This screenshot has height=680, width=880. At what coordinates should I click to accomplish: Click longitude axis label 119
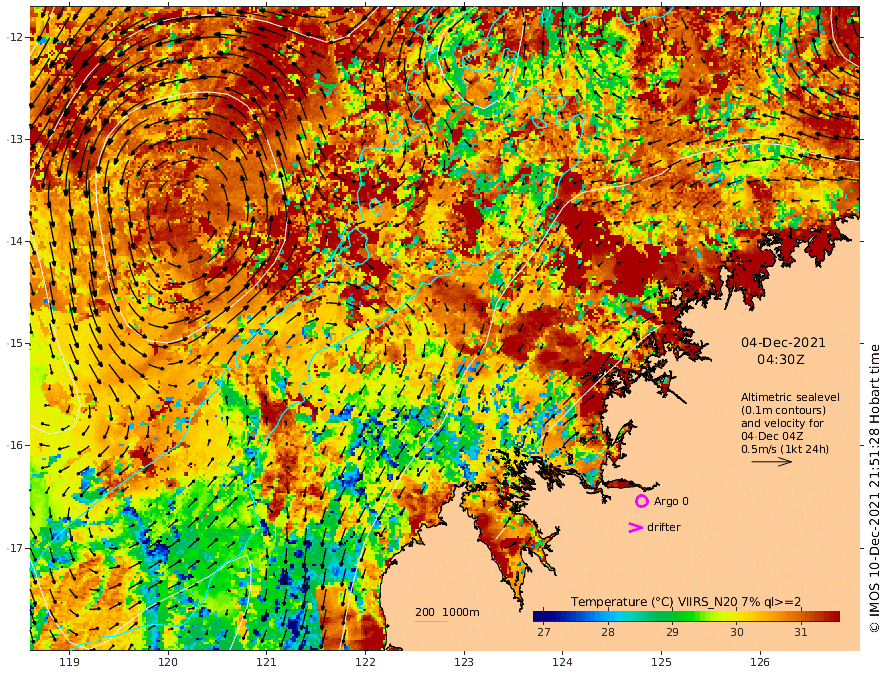(x=69, y=662)
